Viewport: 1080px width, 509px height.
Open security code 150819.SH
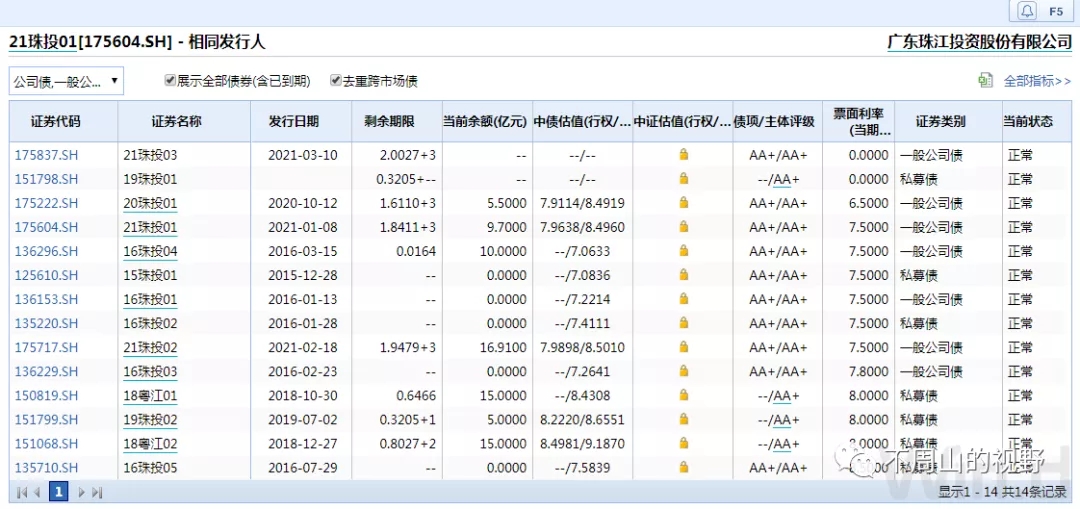click(x=47, y=396)
